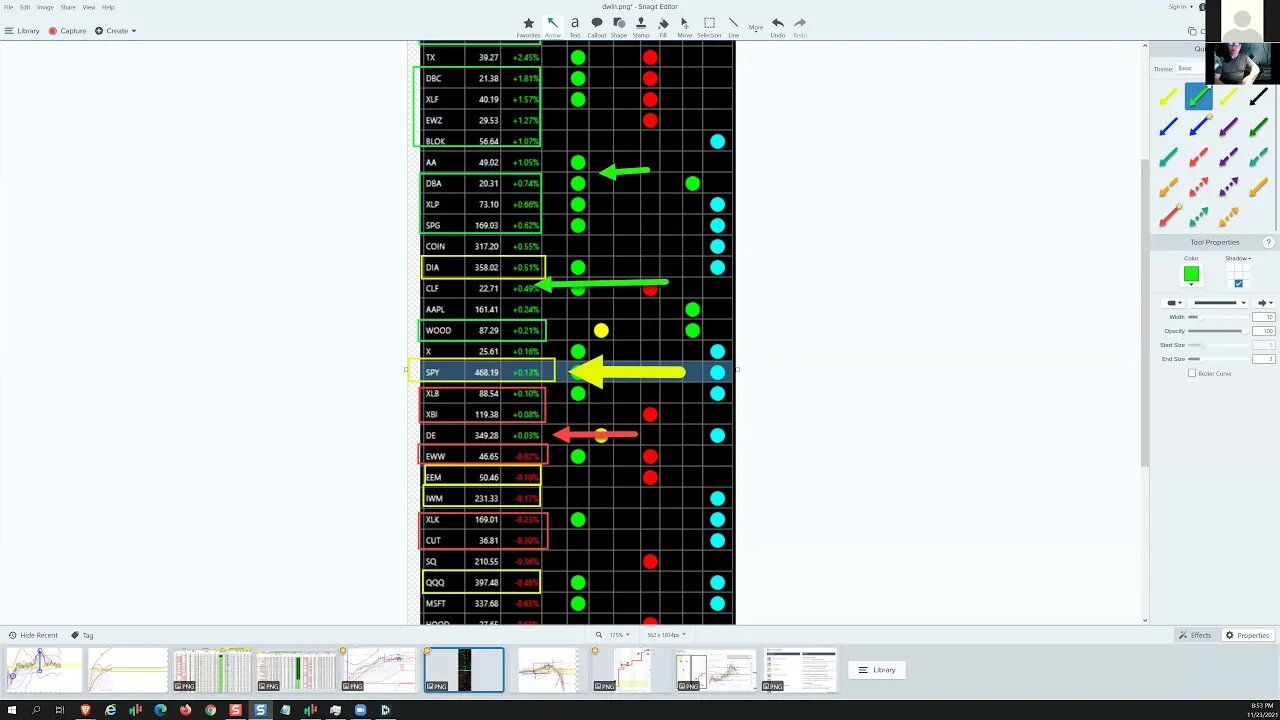Enable the Bezier Curve checkbox
This screenshot has width=1280, height=720.
tap(1192, 373)
